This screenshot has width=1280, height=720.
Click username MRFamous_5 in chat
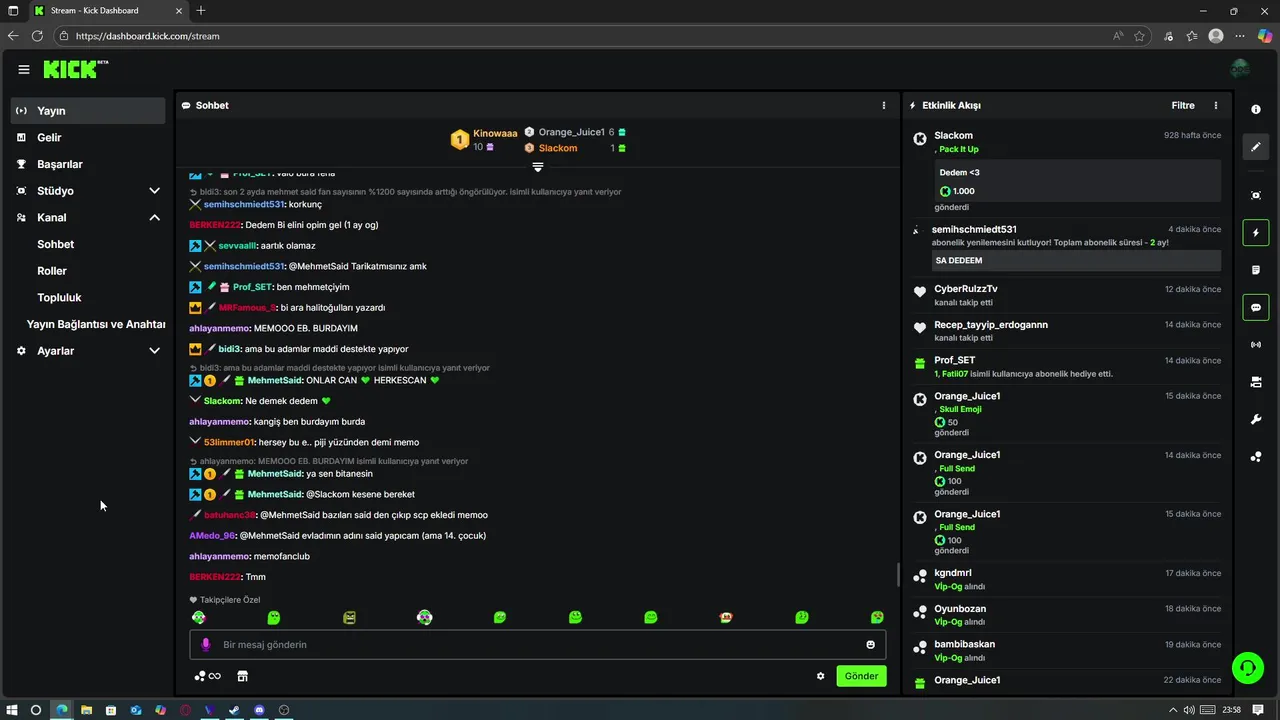[x=247, y=308]
